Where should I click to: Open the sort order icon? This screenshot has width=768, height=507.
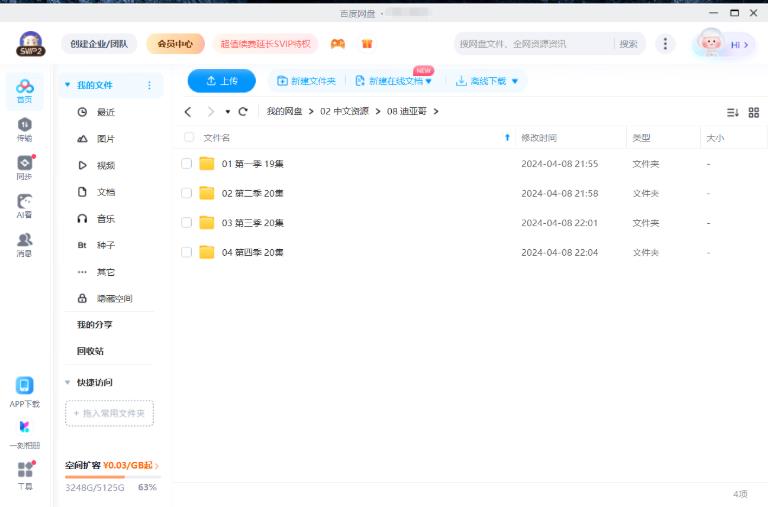732,113
